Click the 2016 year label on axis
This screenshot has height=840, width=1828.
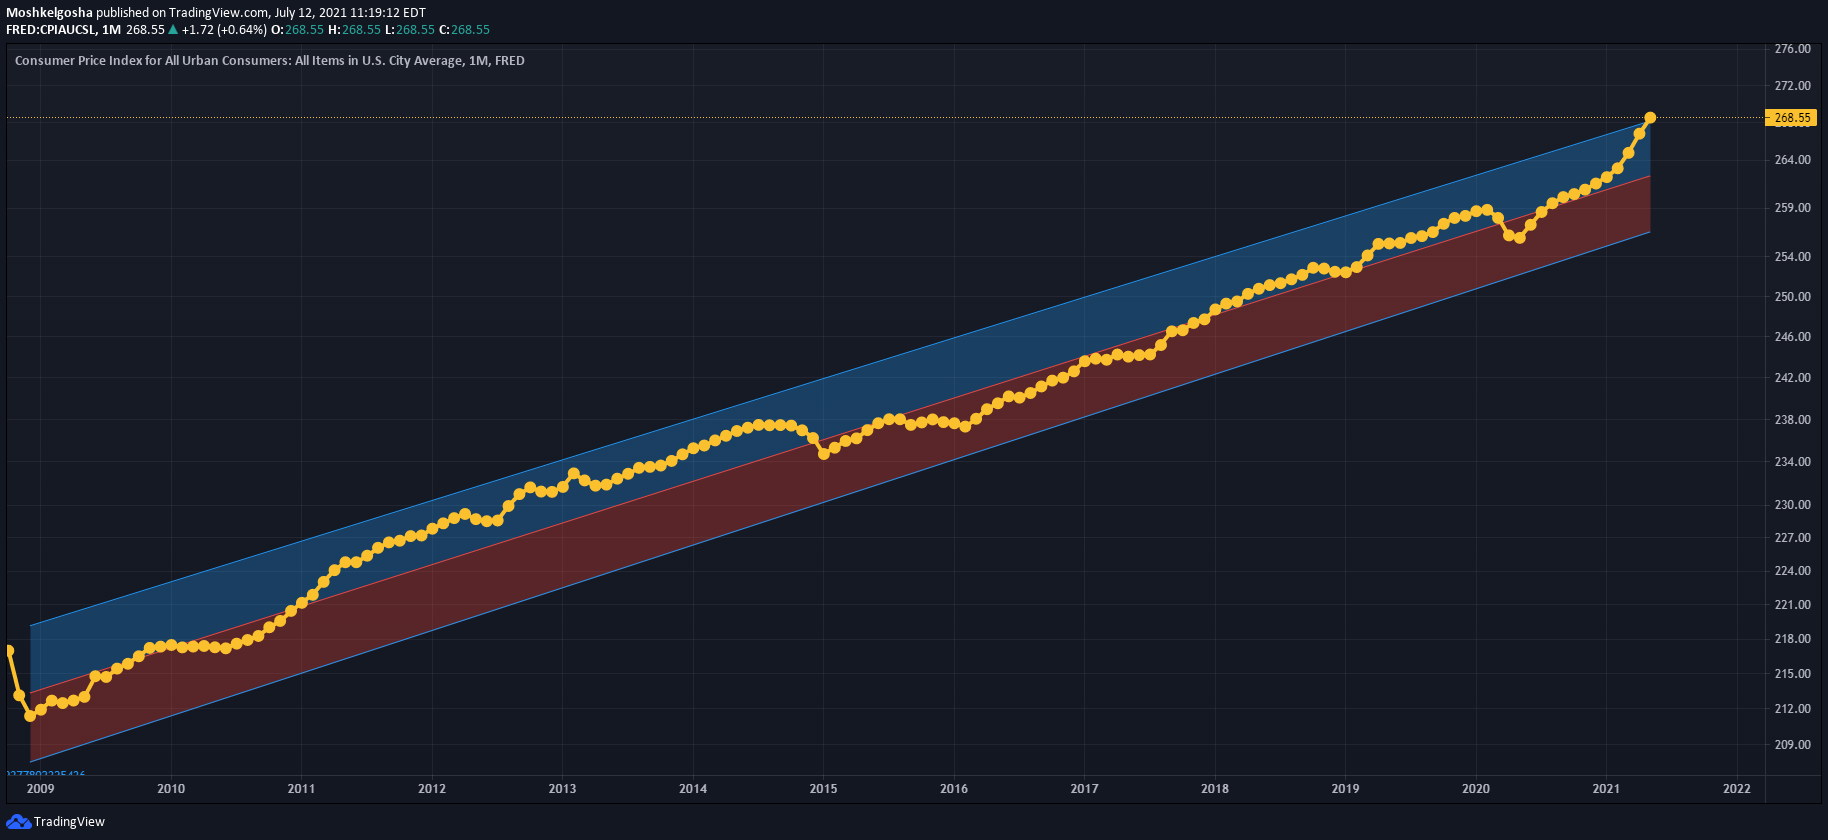[x=954, y=789]
